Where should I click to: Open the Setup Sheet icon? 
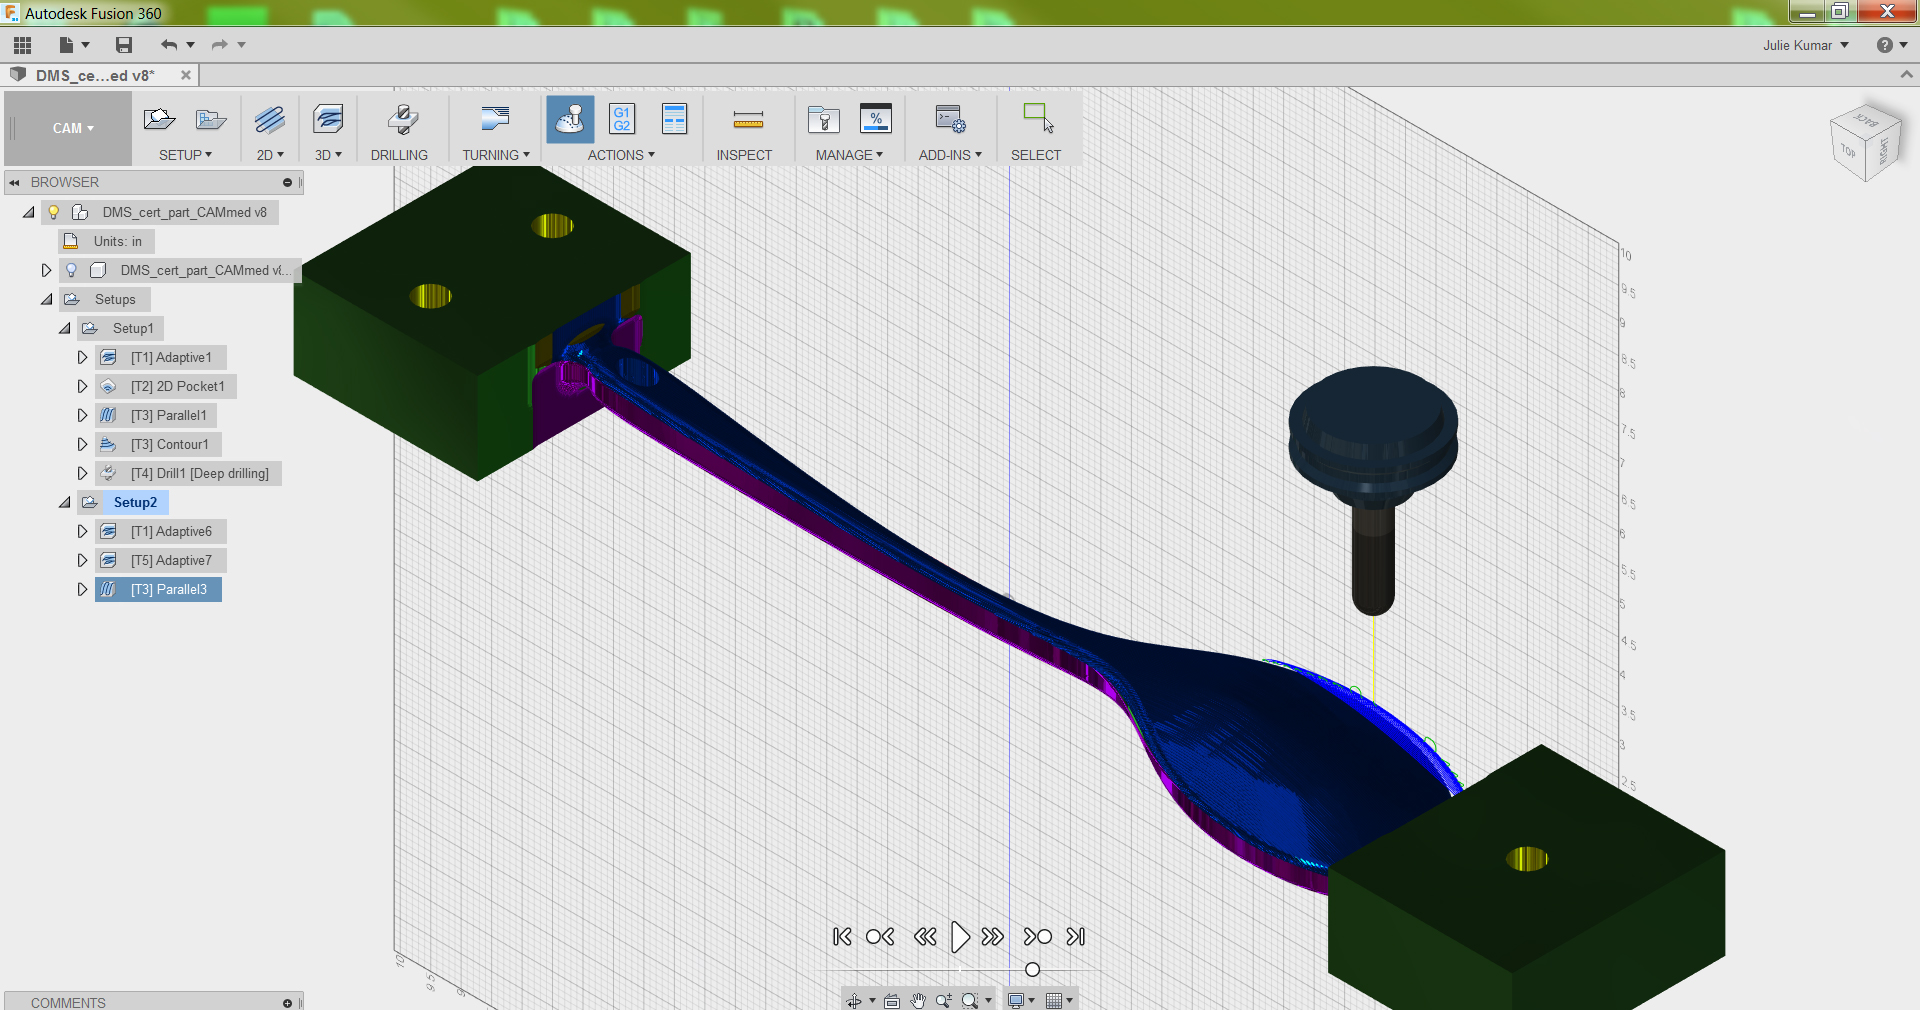point(675,119)
